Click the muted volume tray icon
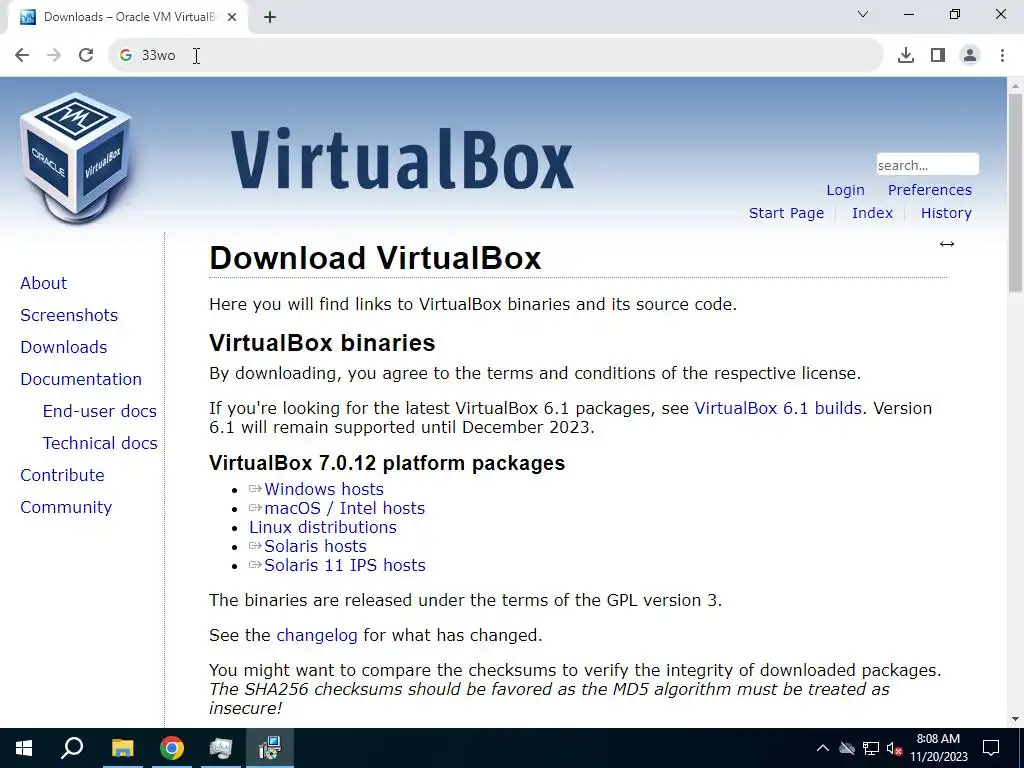This screenshot has width=1024, height=768. coord(894,748)
